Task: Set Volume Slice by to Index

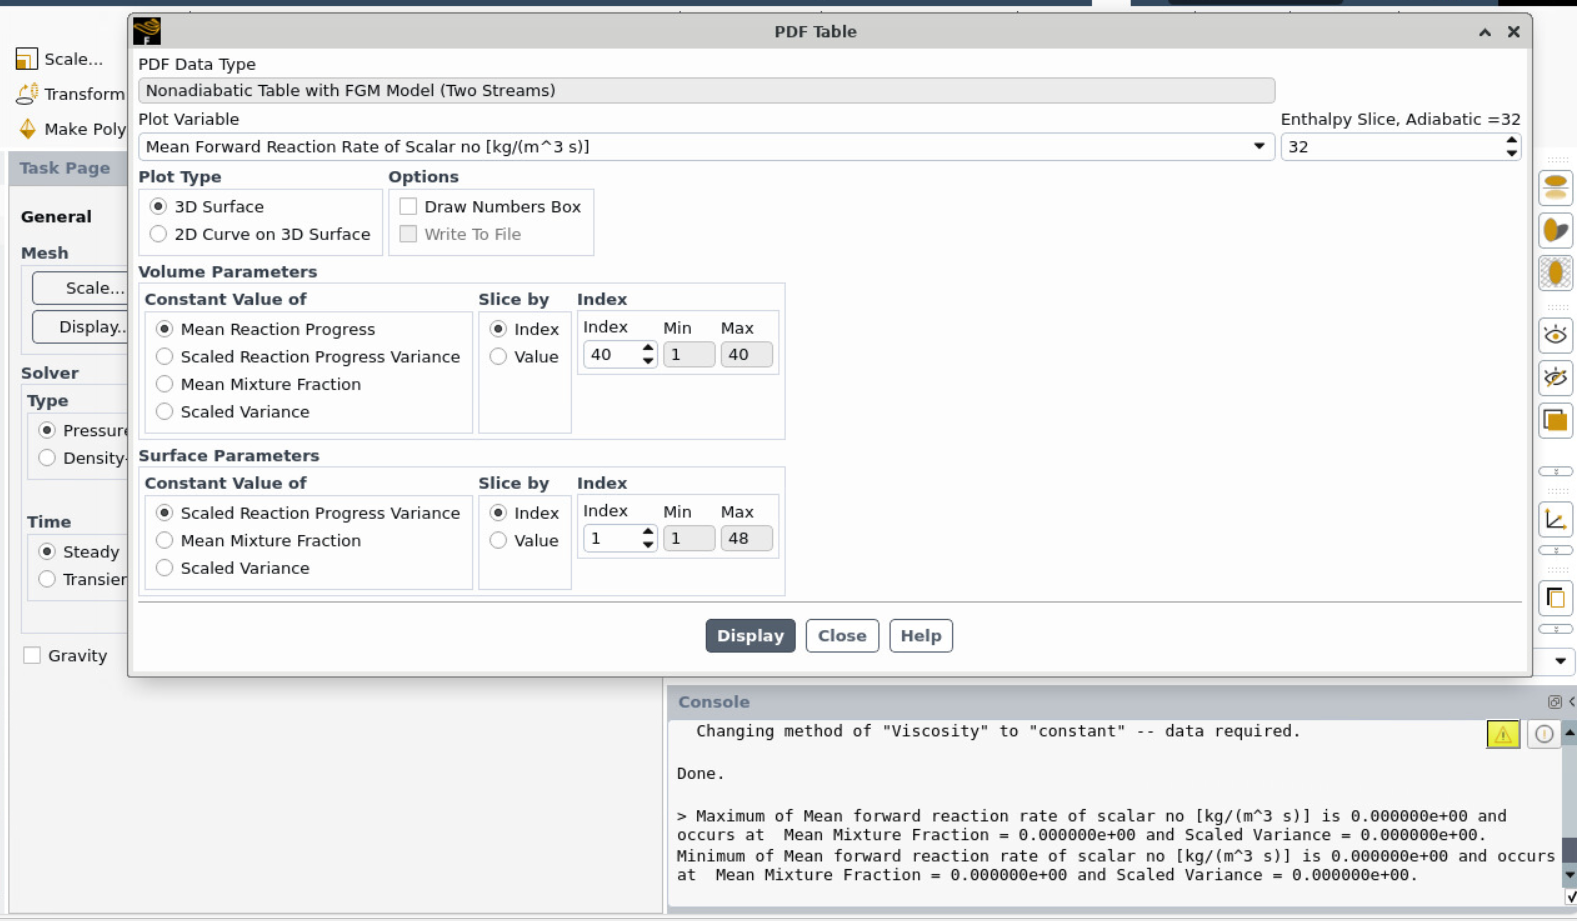Action: [498, 329]
